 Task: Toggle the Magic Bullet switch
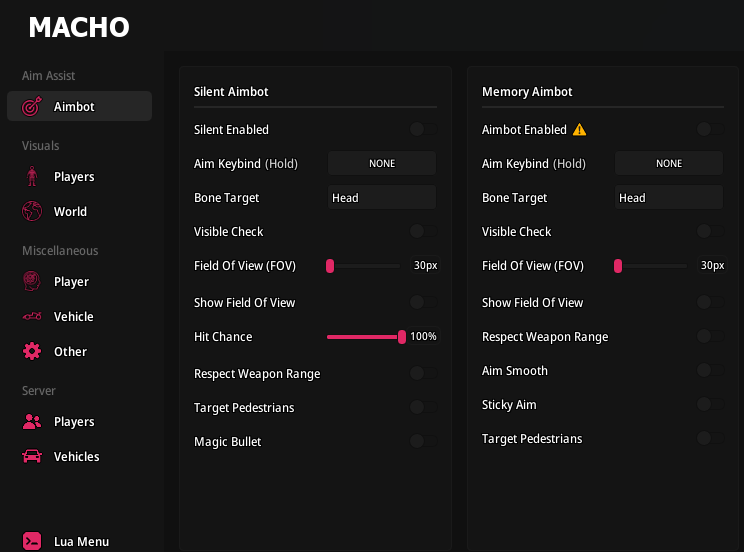point(423,441)
